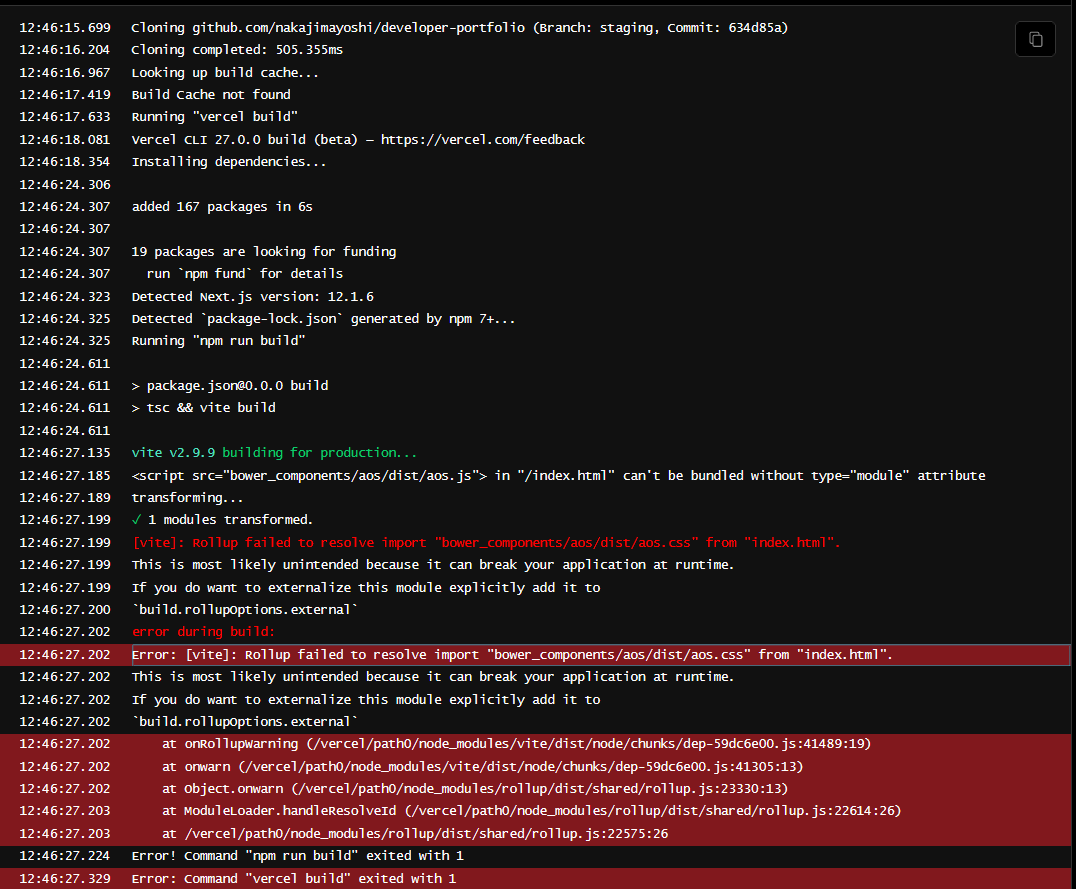Select the "> package.json@0.0.0 build" line
The height and width of the screenshot is (889, 1076).
(230, 385)
